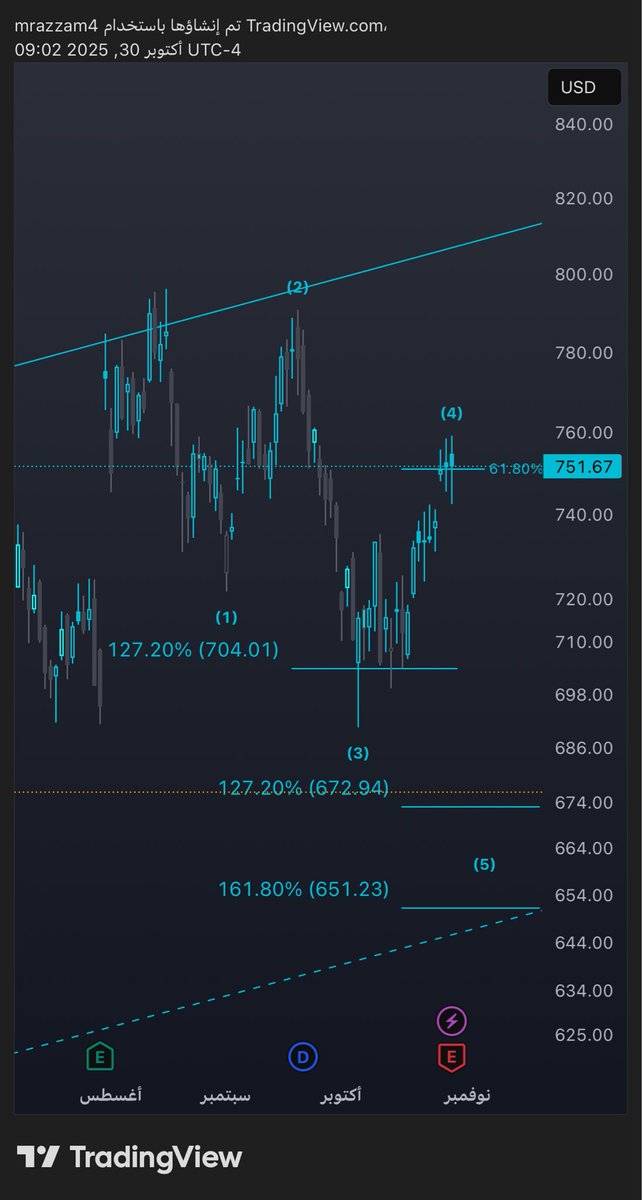Click the 800.00 price axis value
The height and width of the screenshot is (1200, 642).
[x=583, y=274]
